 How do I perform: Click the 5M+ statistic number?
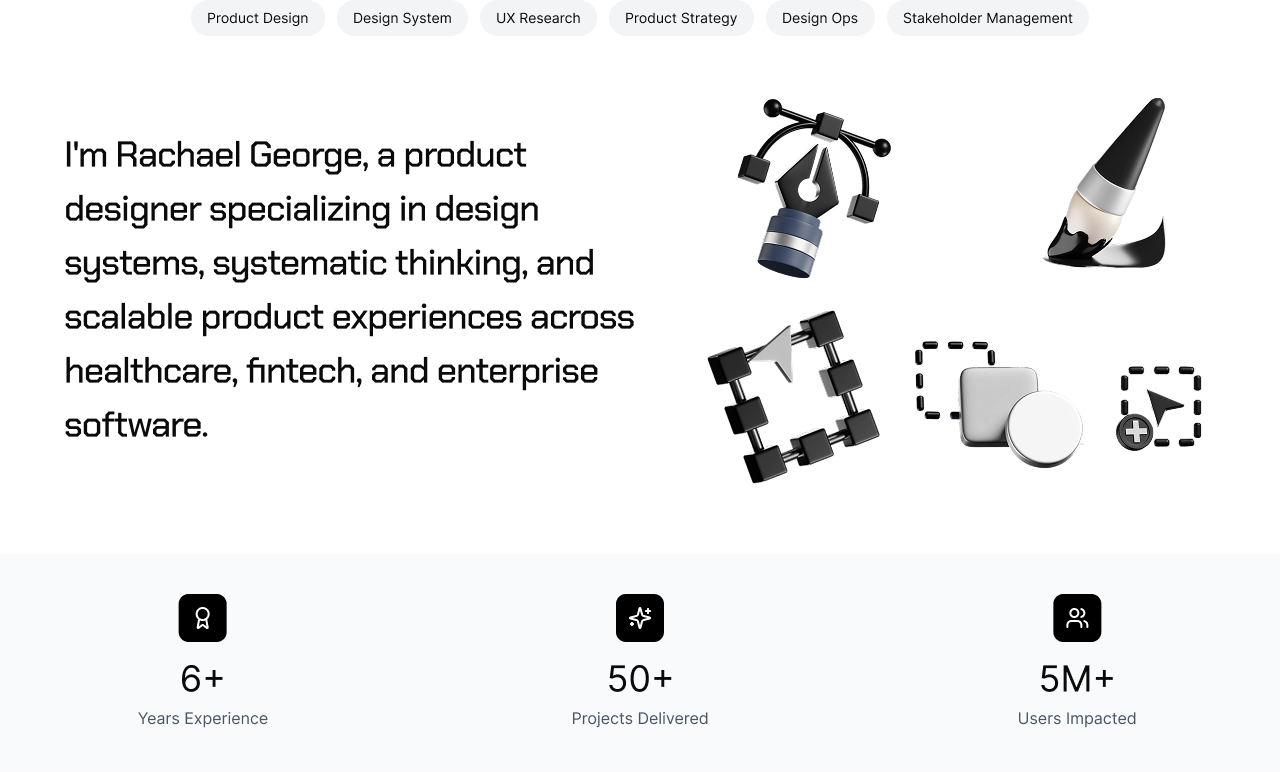1077,679
